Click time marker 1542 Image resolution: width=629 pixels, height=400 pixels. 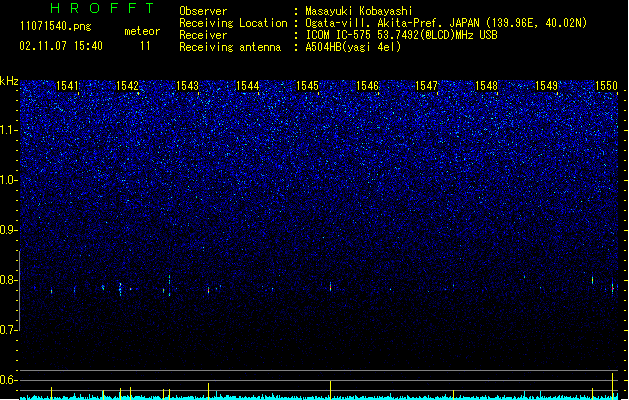pyautogui.click(x=127, y=85)
